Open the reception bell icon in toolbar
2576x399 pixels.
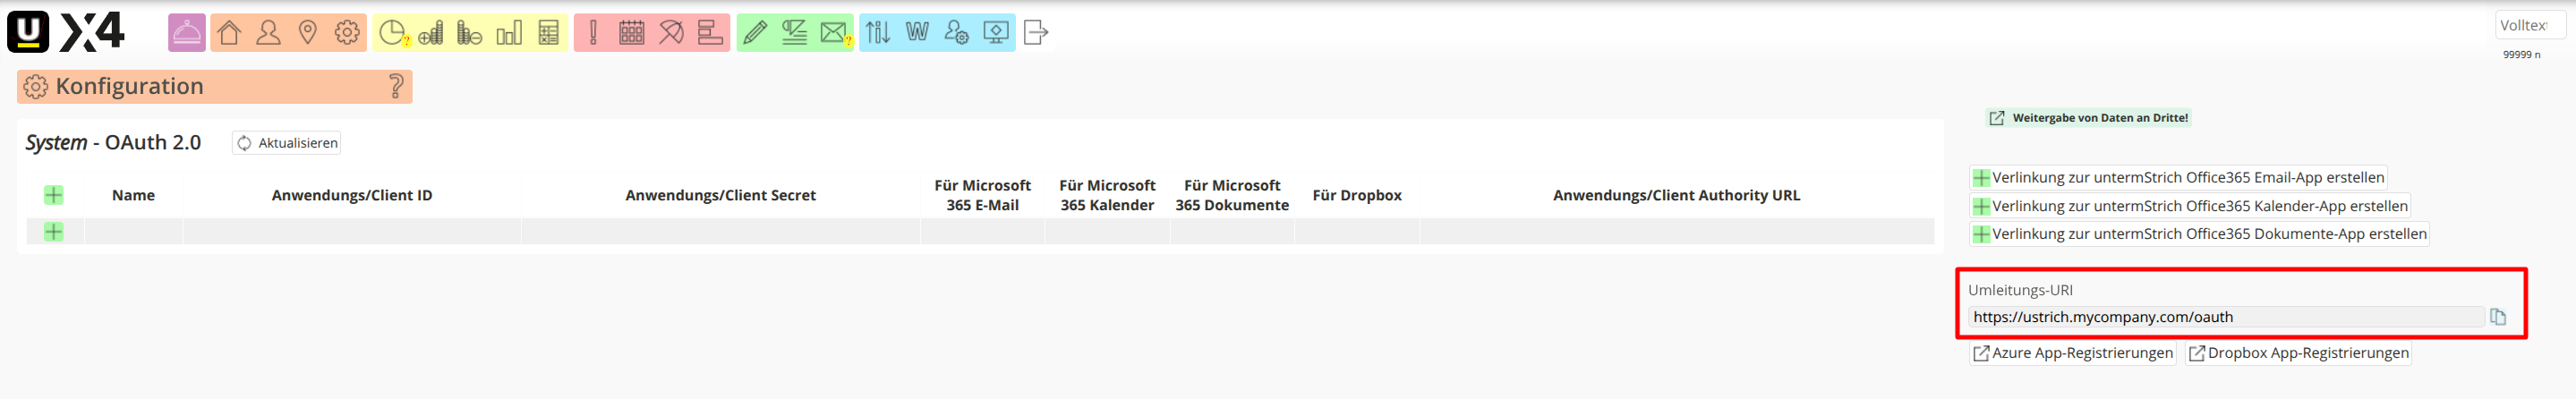click(187, 33)
